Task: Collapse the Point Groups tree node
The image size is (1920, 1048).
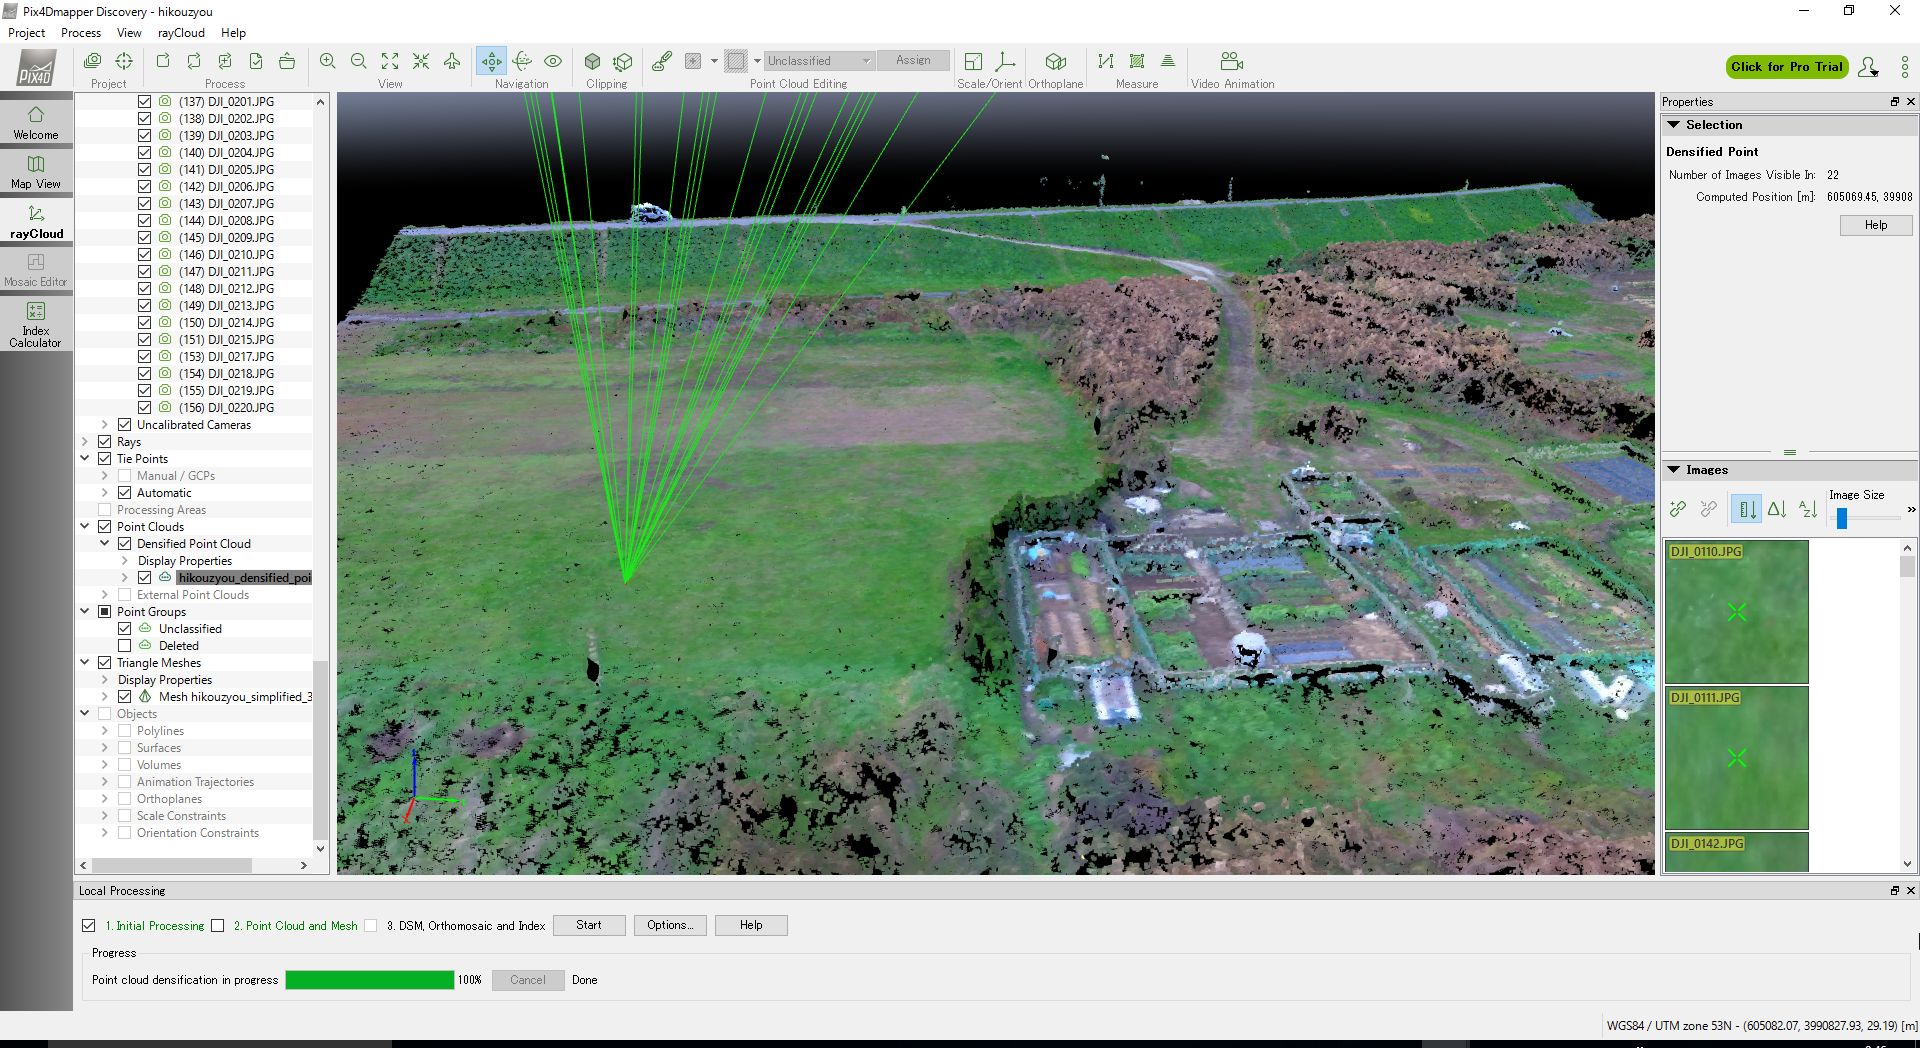Action: pos(85,611)
